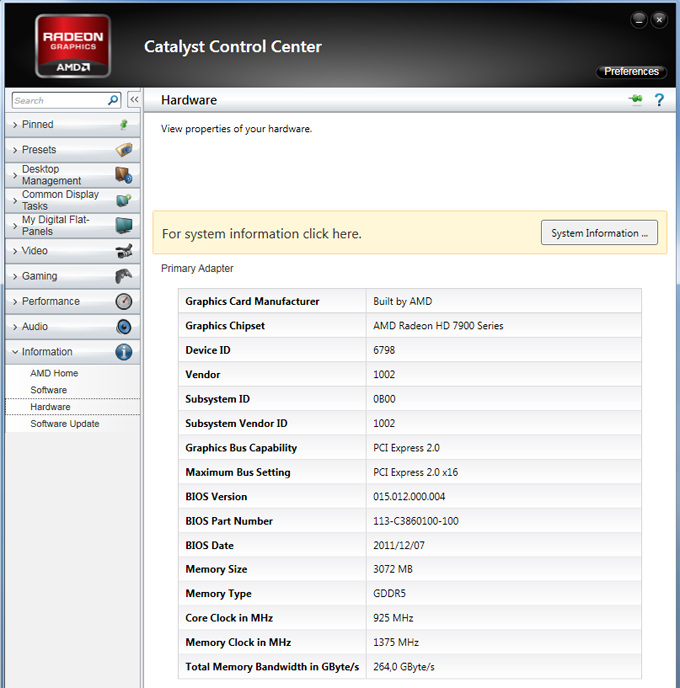Click 'AMD Radeon HD 7900 Series' value

pyautogui.click(x=438, y=326)
